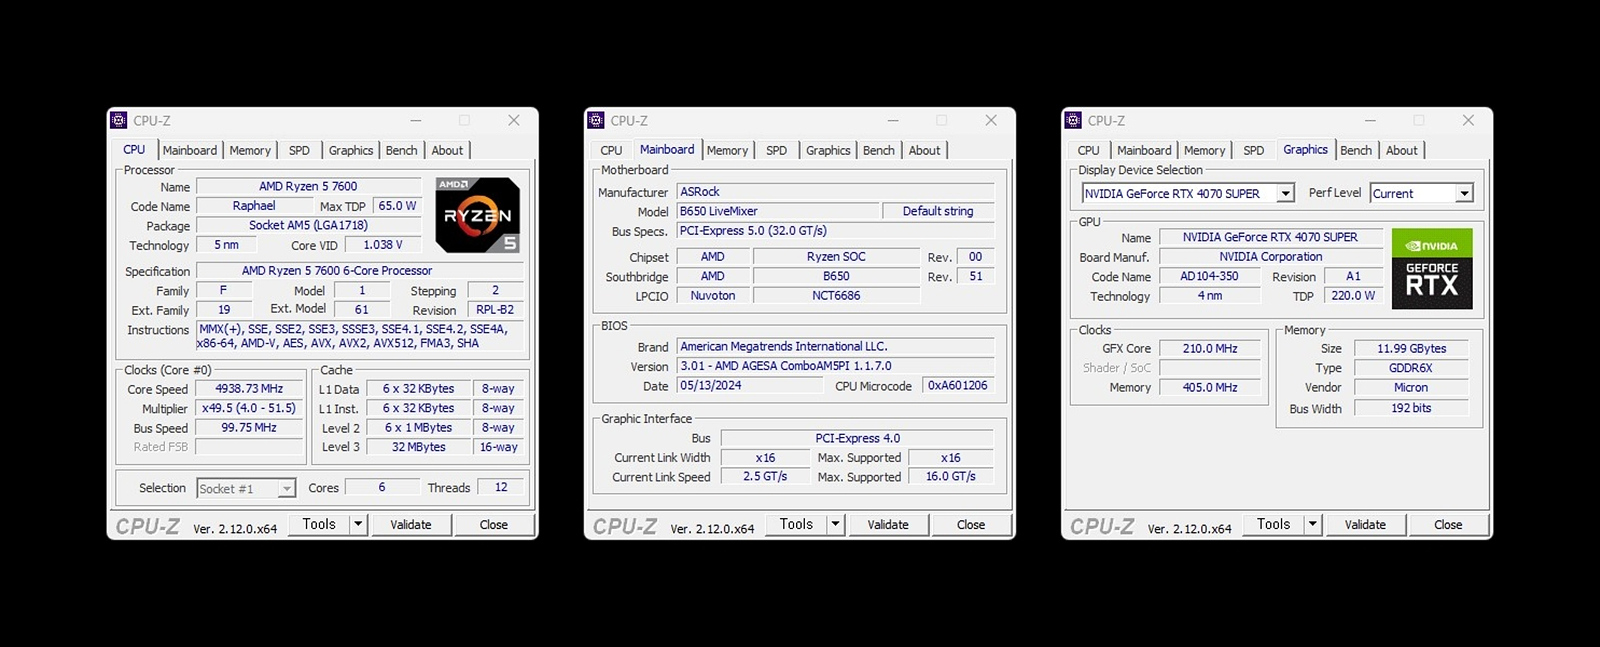This screenshot has height=647, width=1600.
Task: Click GPU Code Name value AD104-350
Action: (x=1209, y=277)
